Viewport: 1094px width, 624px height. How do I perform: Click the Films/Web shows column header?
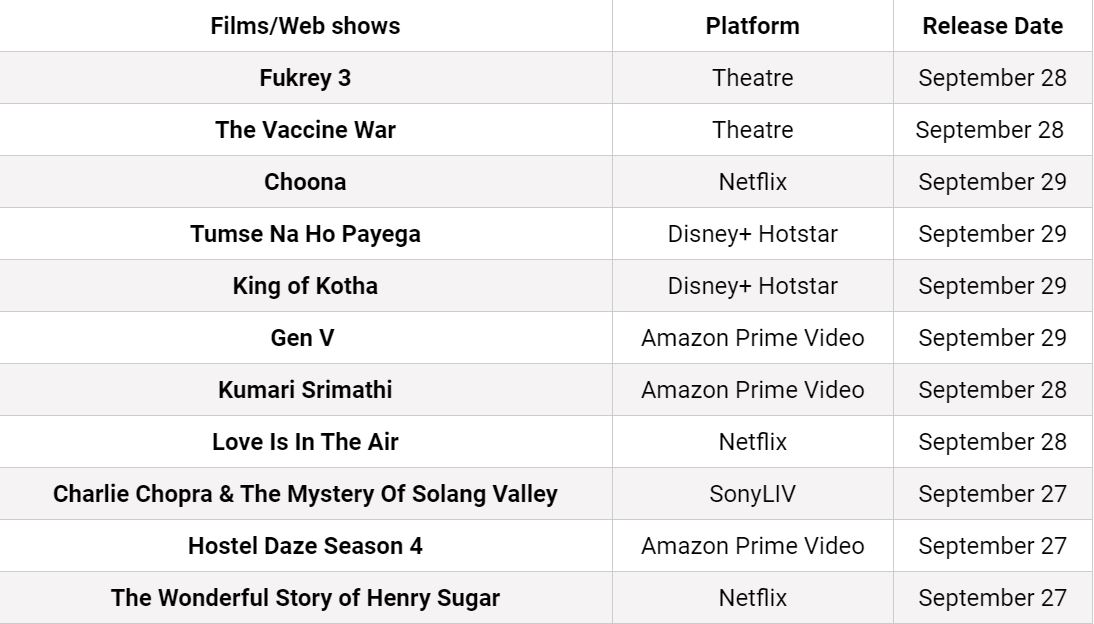(x=305, y=26)
